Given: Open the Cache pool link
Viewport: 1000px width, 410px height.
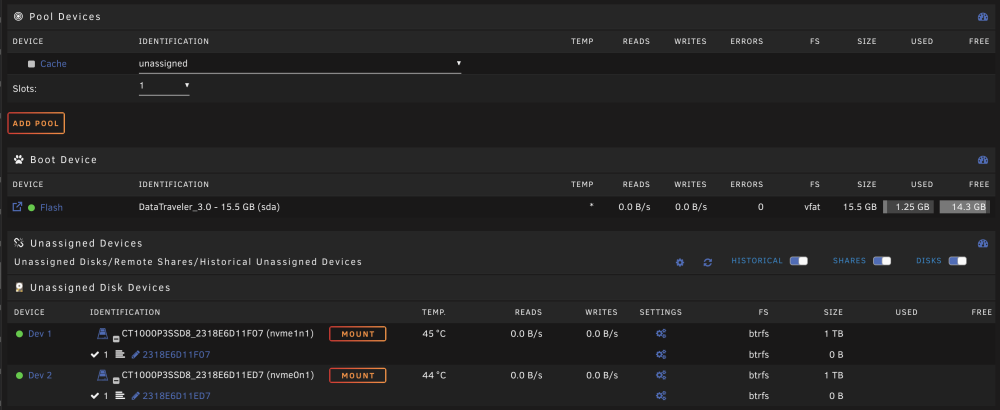Looking at the screenshot, I should click(53, 64).
